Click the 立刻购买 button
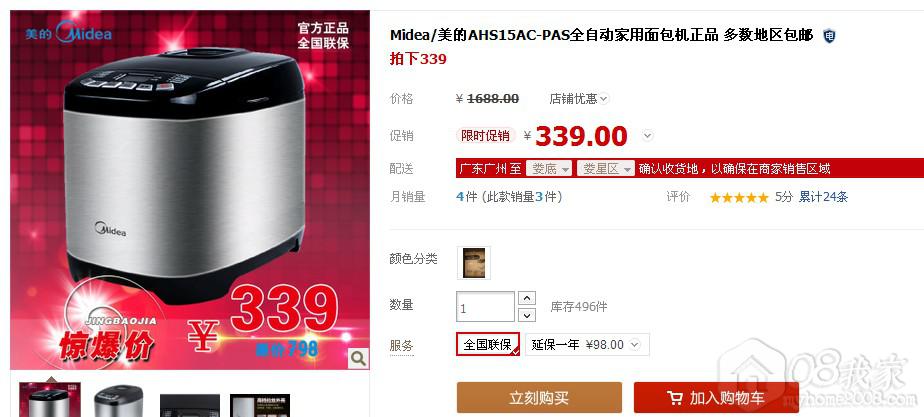This screenshot has height=417, width=924. coord(539,398)
